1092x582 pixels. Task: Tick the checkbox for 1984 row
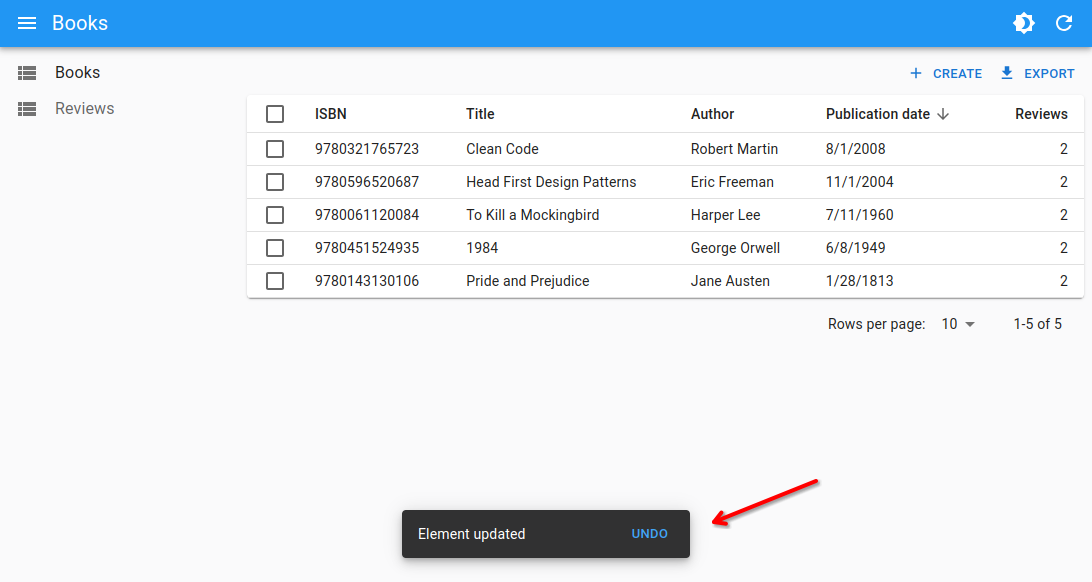click(275, 248)
